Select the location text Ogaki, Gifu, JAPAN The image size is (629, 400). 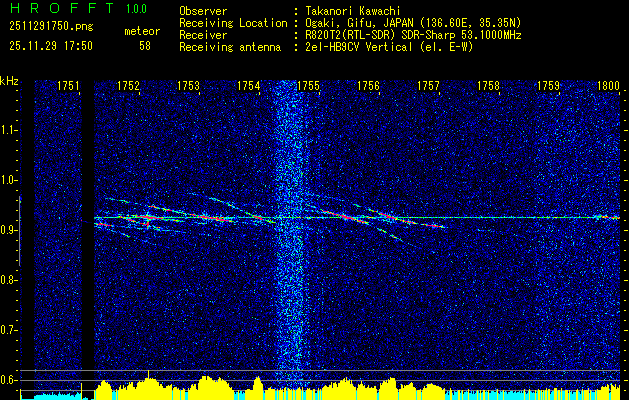tap(361, 23)
